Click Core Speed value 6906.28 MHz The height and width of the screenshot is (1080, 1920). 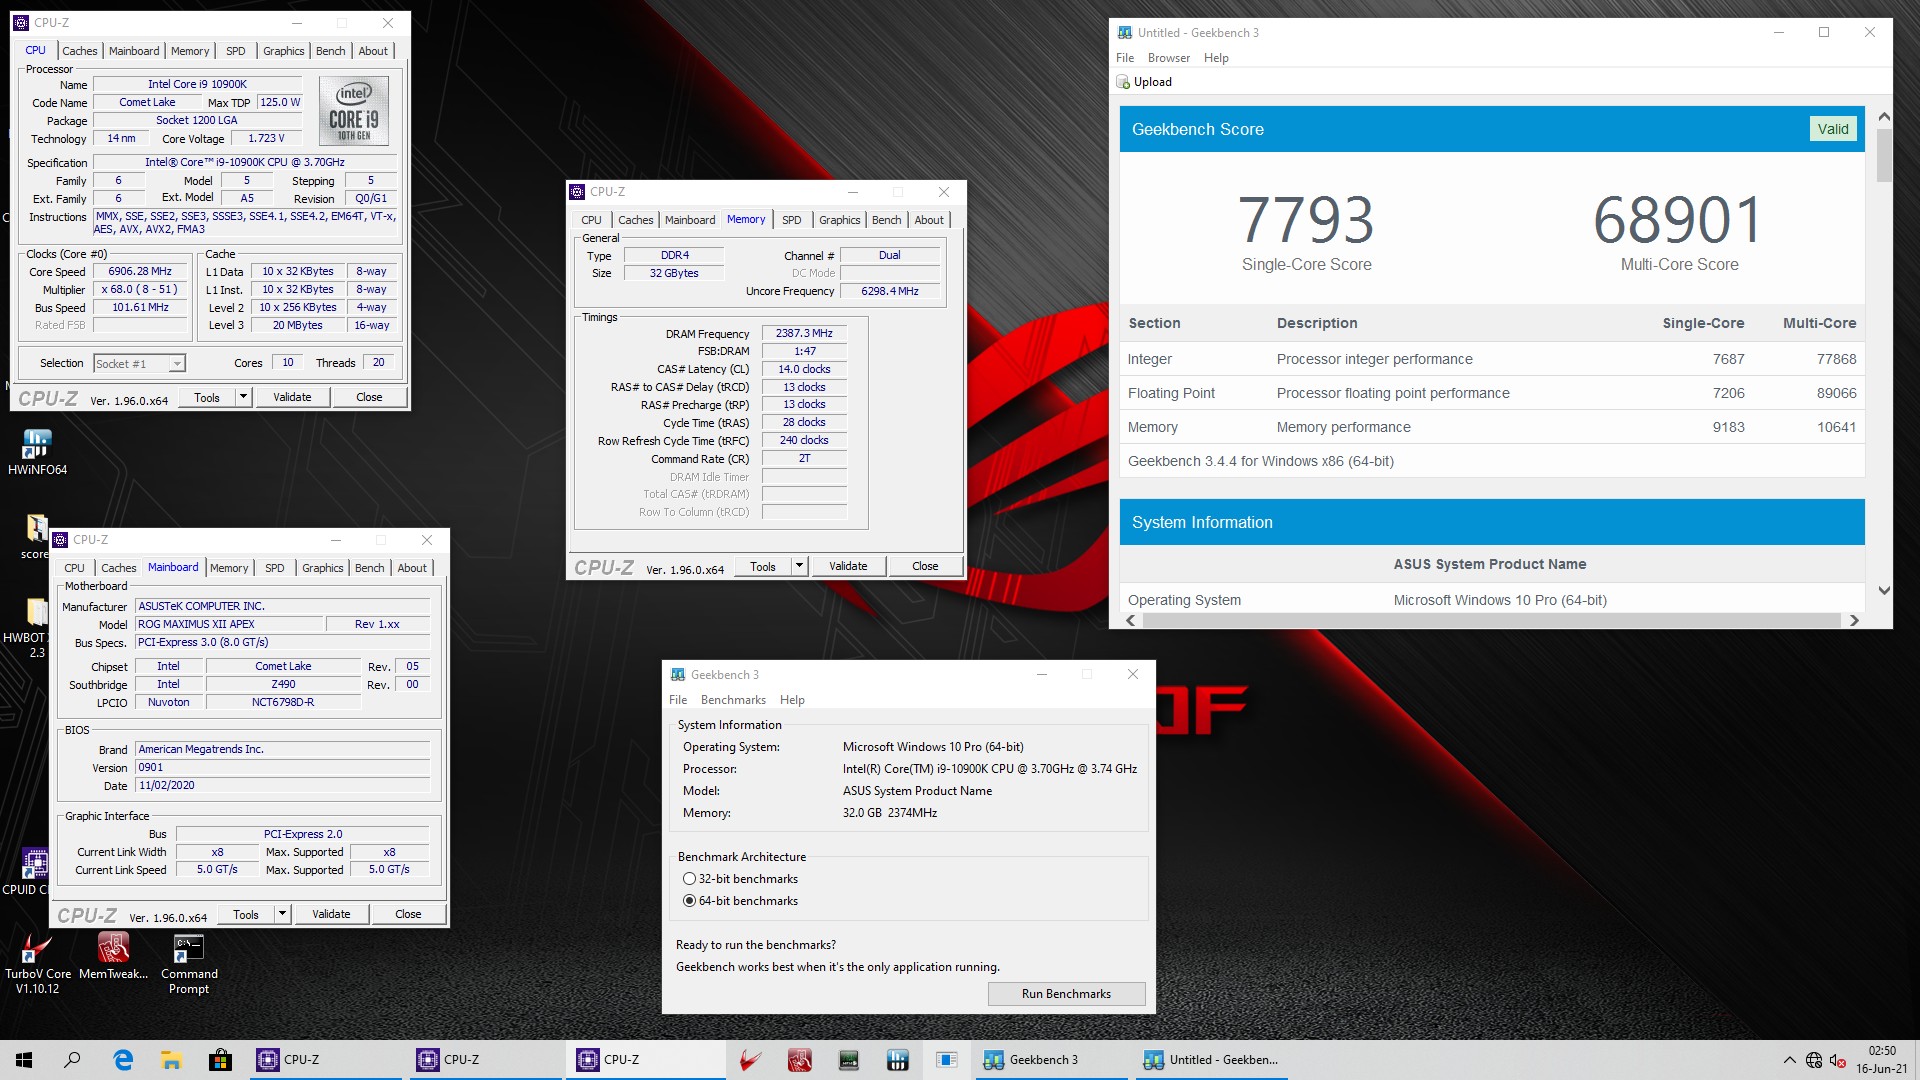140,272
